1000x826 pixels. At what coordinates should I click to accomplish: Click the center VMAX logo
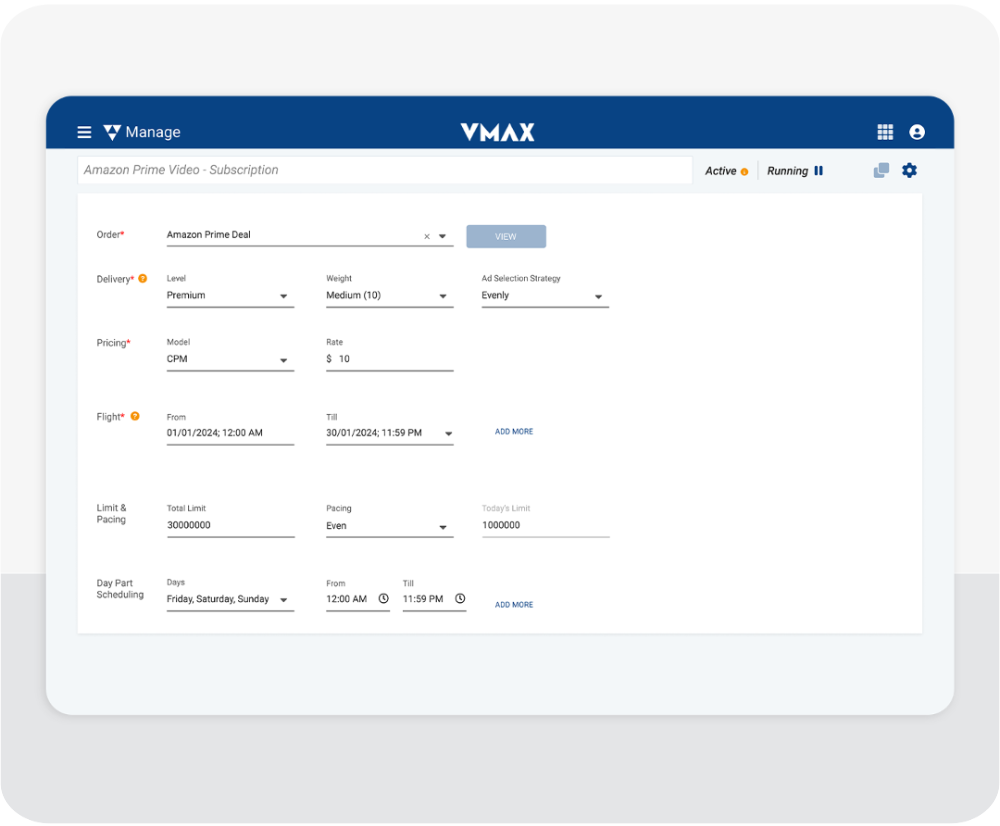pyautogui.click(x=497, y=132)
